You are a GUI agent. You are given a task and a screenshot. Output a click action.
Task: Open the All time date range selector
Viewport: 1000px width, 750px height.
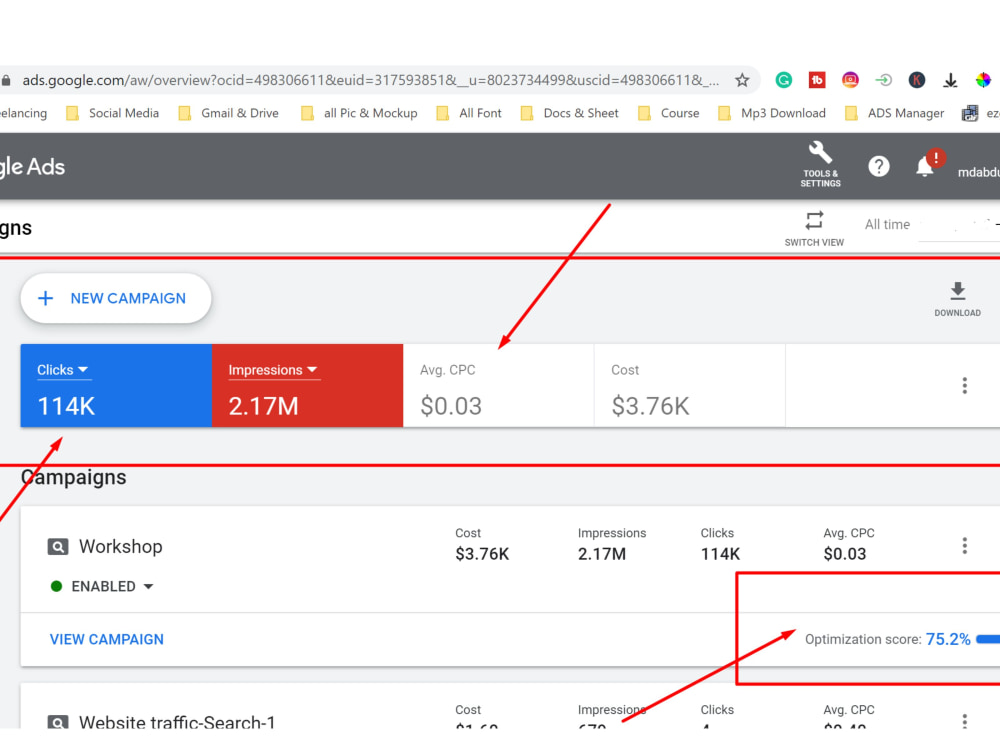click(x=931, y=224)
